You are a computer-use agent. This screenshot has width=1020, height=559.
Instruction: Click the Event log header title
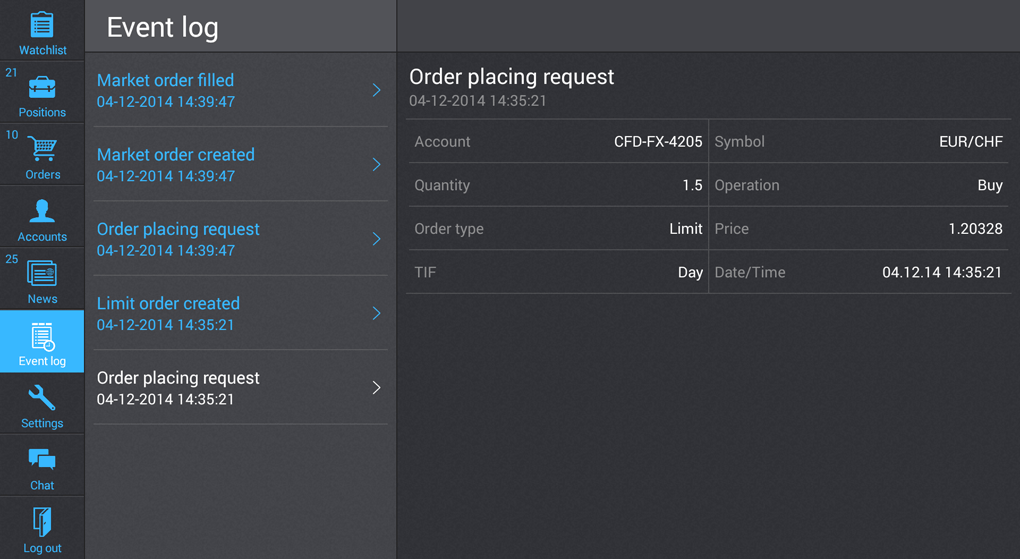pos(162,27)
